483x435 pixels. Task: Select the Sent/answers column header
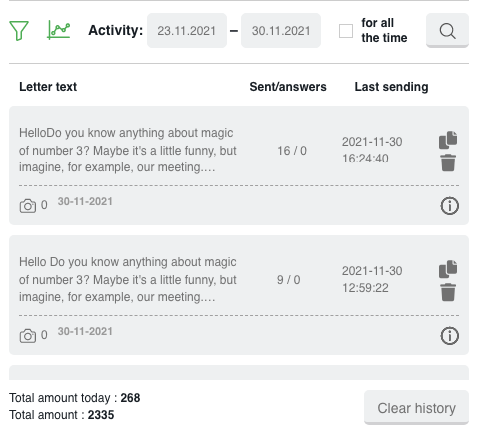[288, 87]
